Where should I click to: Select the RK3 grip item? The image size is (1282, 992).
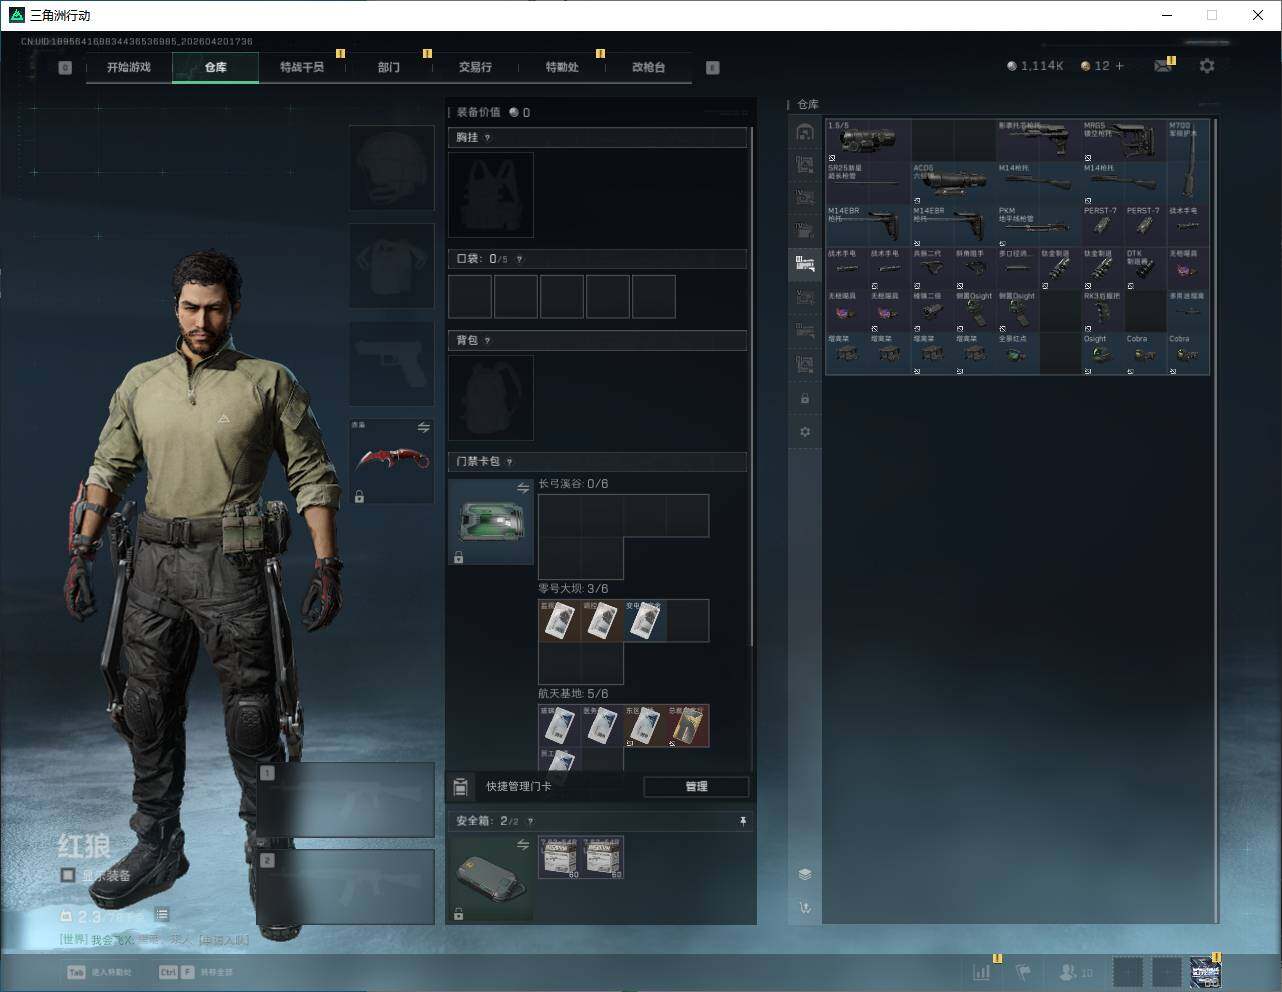coord(1102,311)
